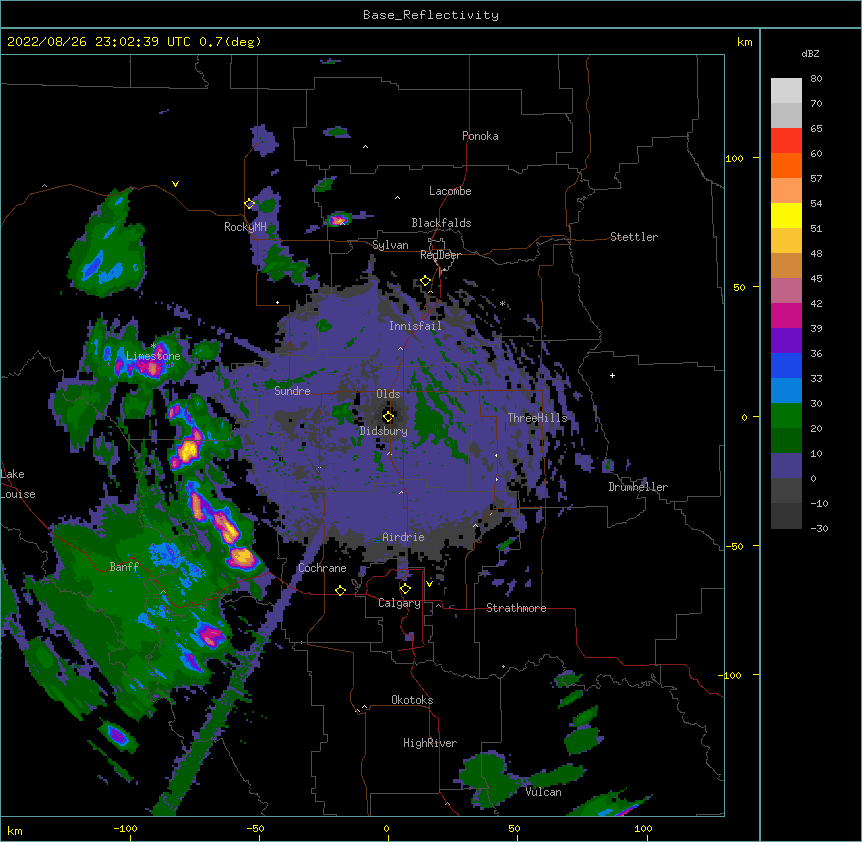Pick the light gray 70-80 dBZ legend band
The height and width of the screenshot is (842, 862).
click(x=786, y=91)
